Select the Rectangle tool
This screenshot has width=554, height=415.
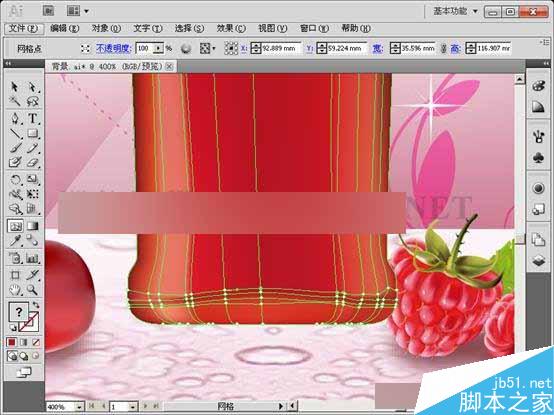32,134
